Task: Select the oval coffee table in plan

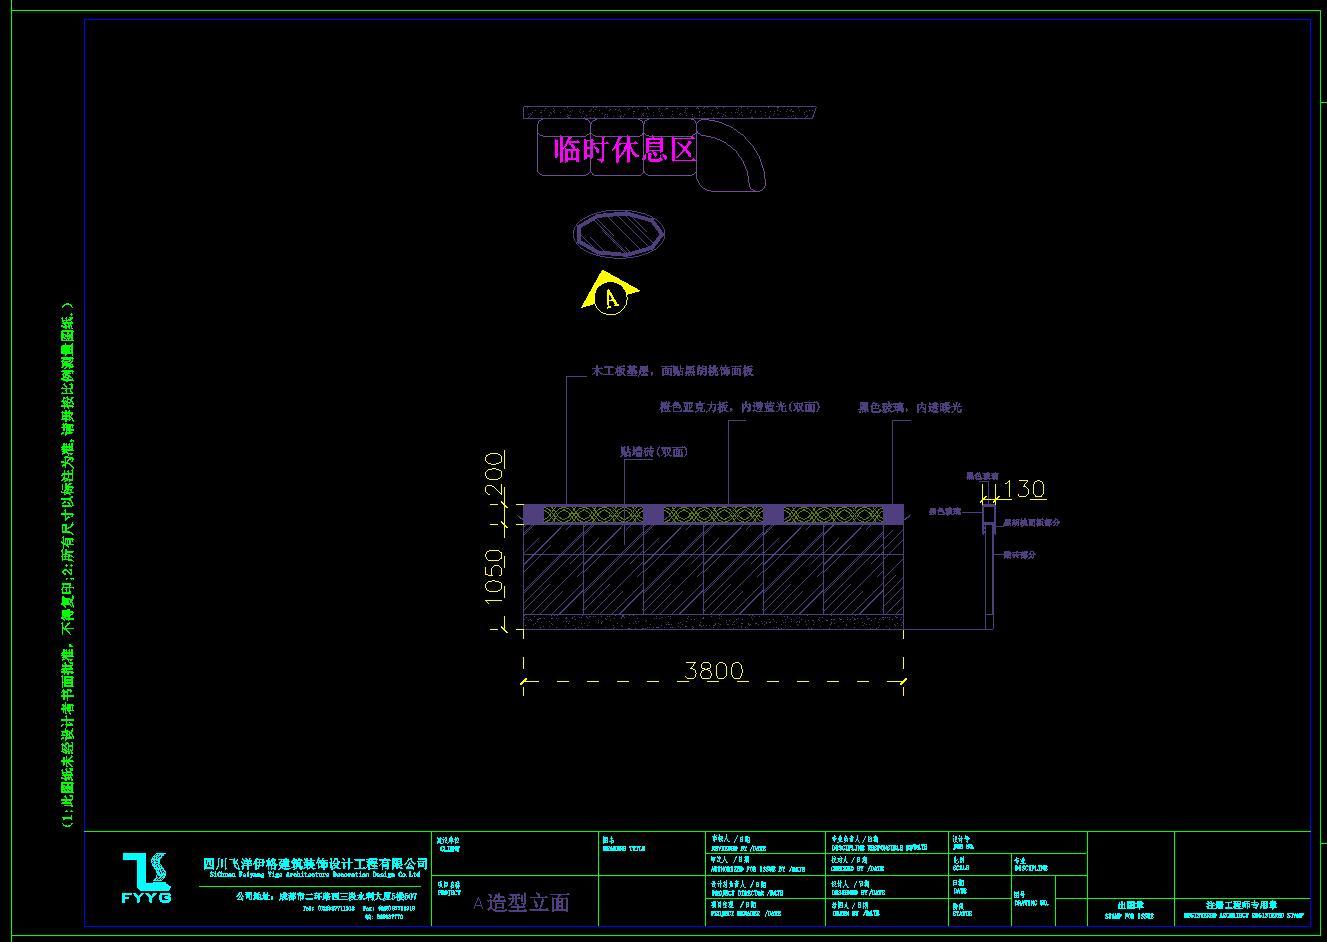Action: click(619, 234)
